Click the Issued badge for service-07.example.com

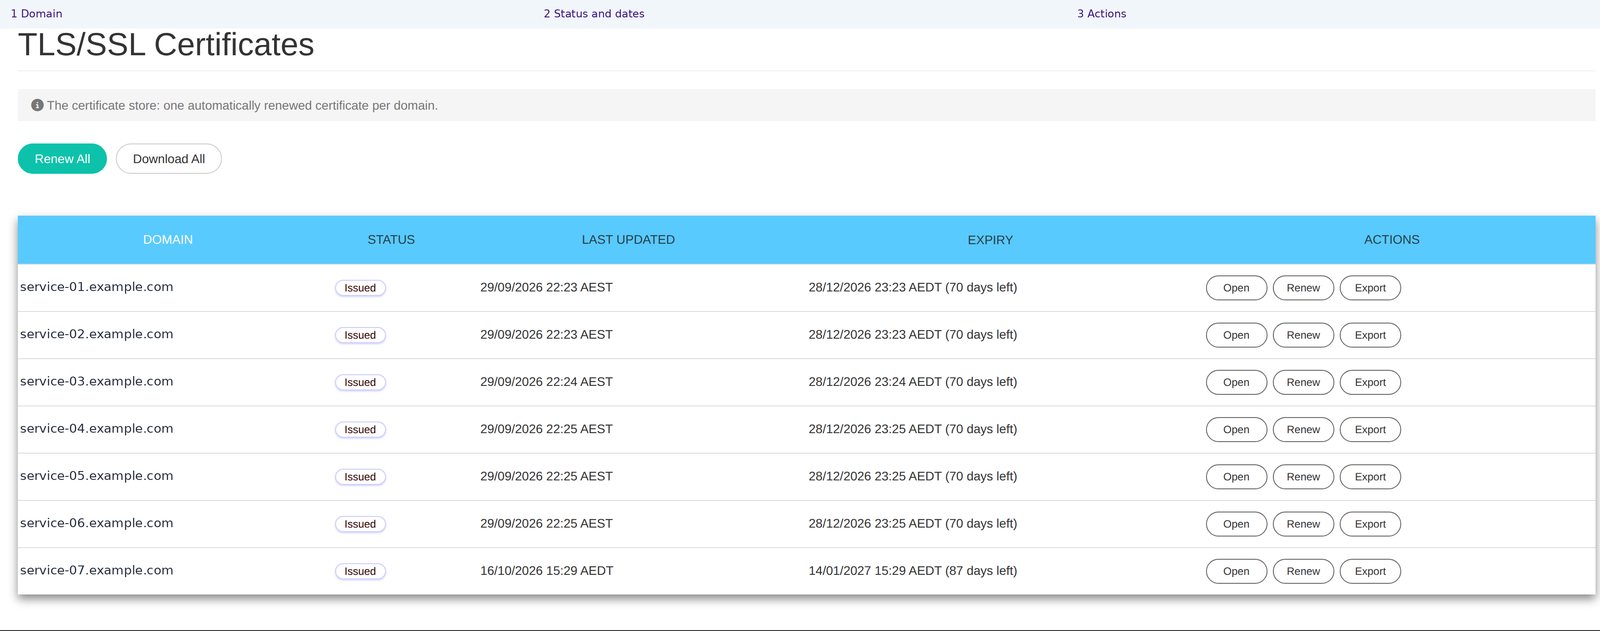pyautogui.click(x=360, y=571)
